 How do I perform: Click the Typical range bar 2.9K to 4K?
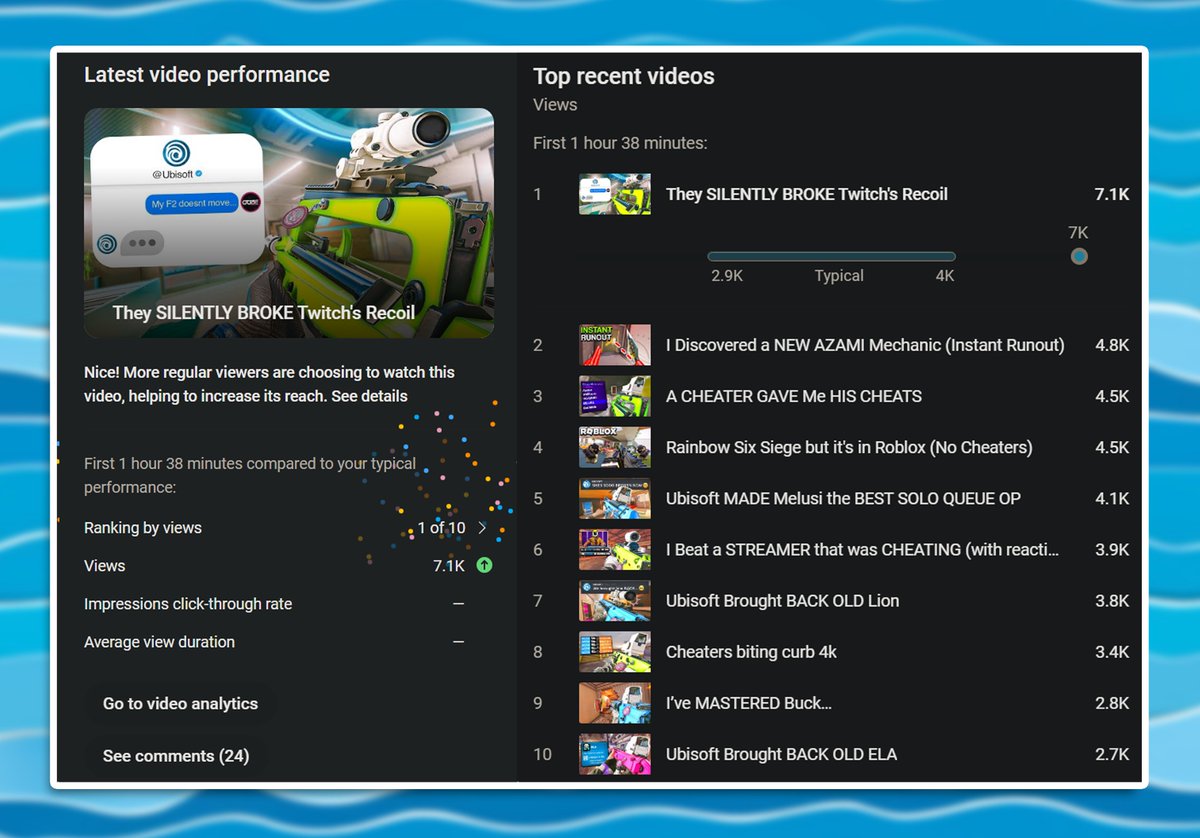click(x=831, y=256)
